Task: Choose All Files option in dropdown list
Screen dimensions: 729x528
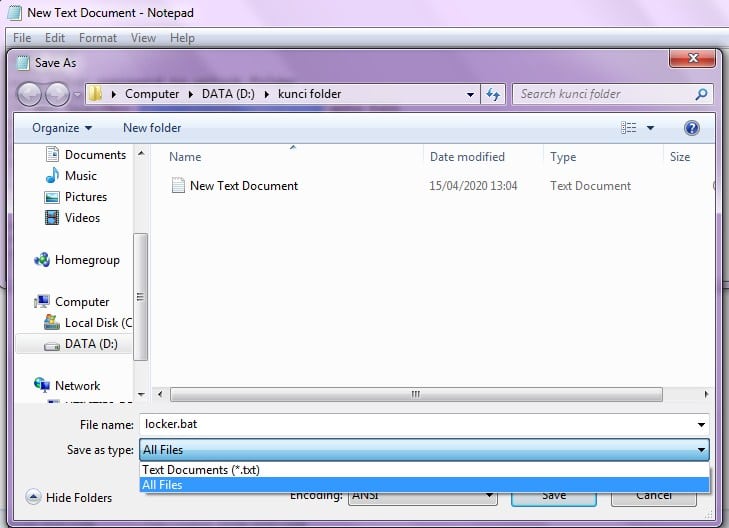Action: pos(424,485)
